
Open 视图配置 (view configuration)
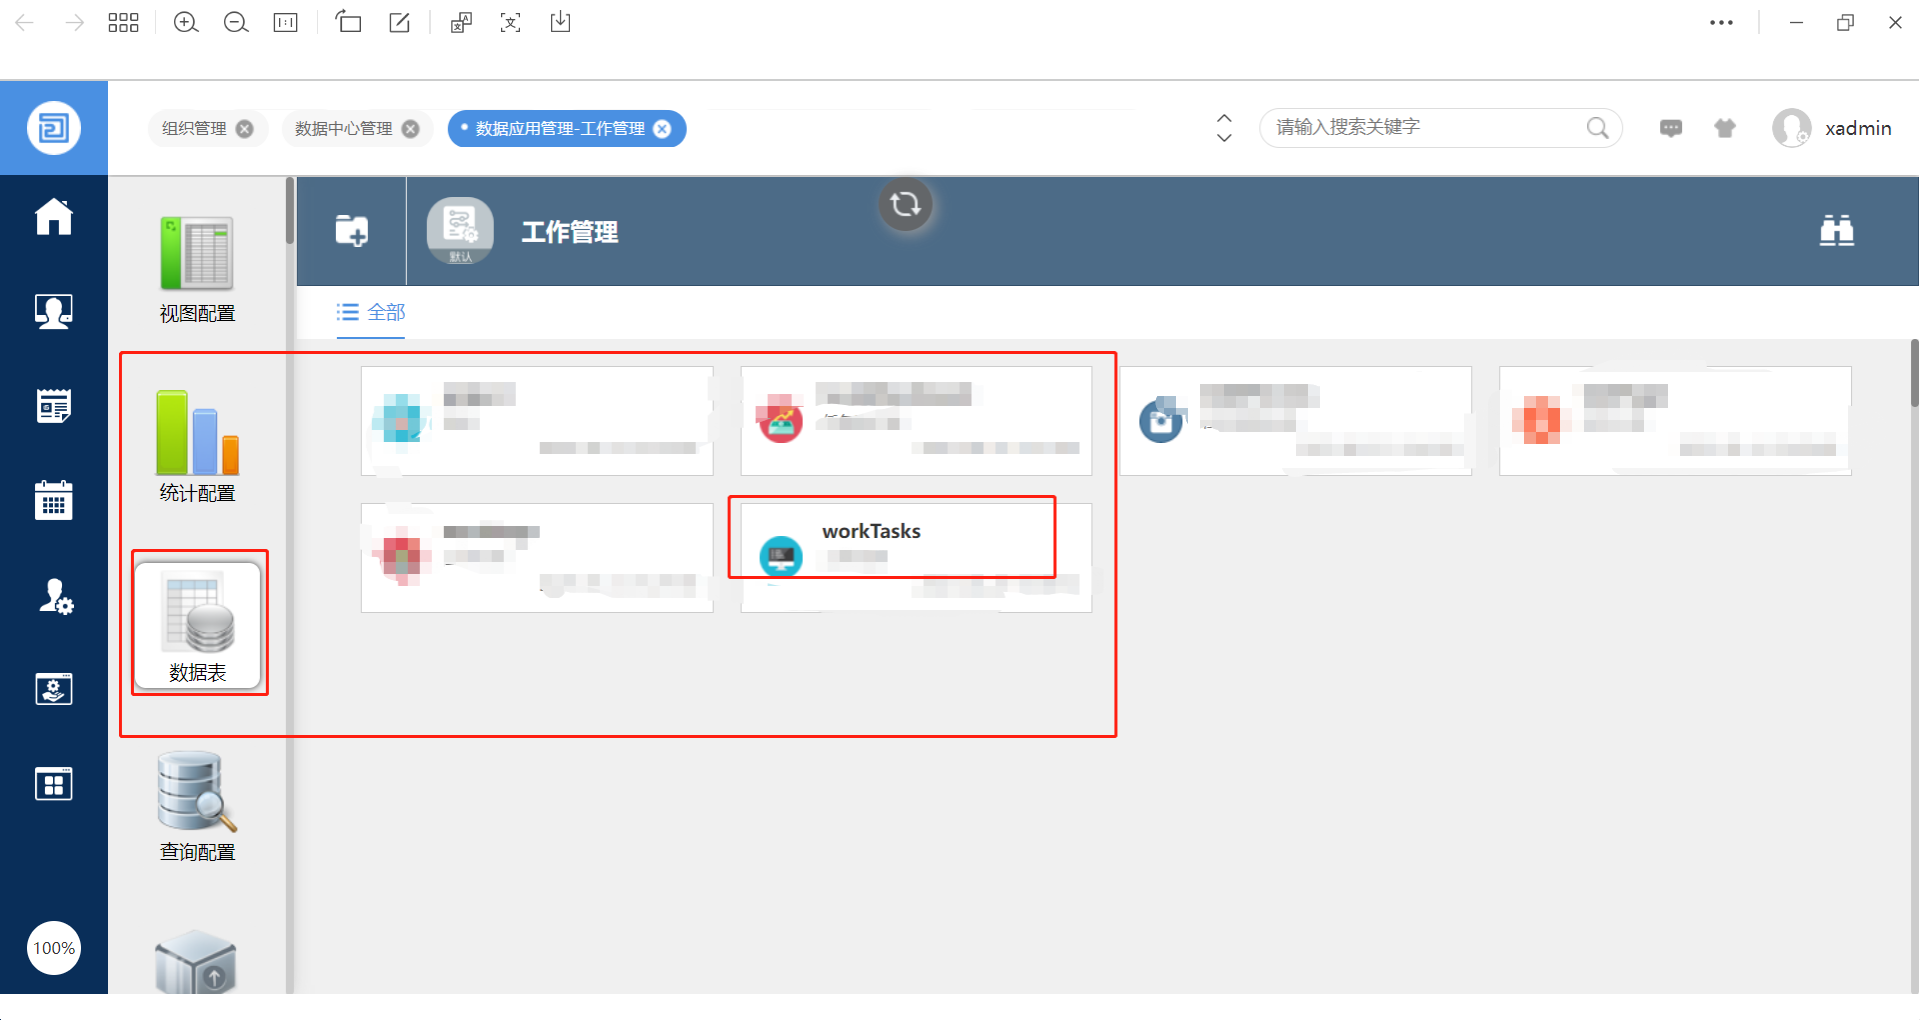coord(197,269)
